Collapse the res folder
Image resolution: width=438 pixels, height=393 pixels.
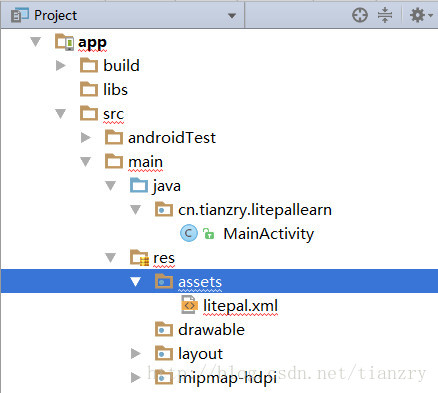pos(110,258)
